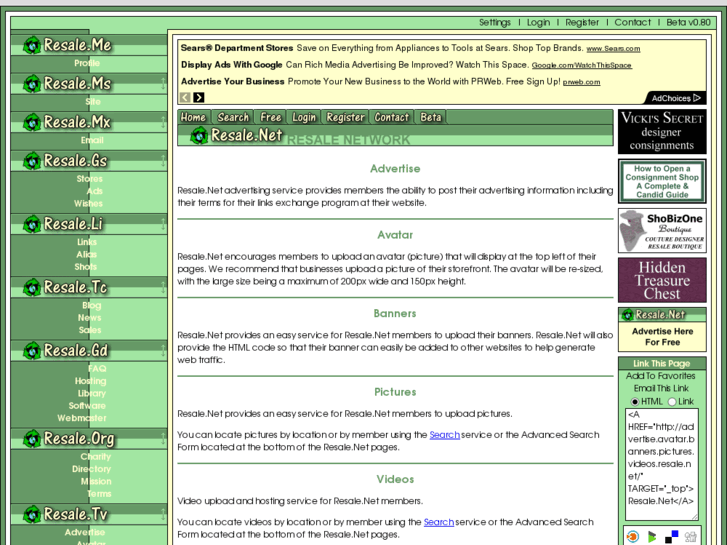Select the Link radio option
The height and width of the screenshot is (545, 727).
672,402
